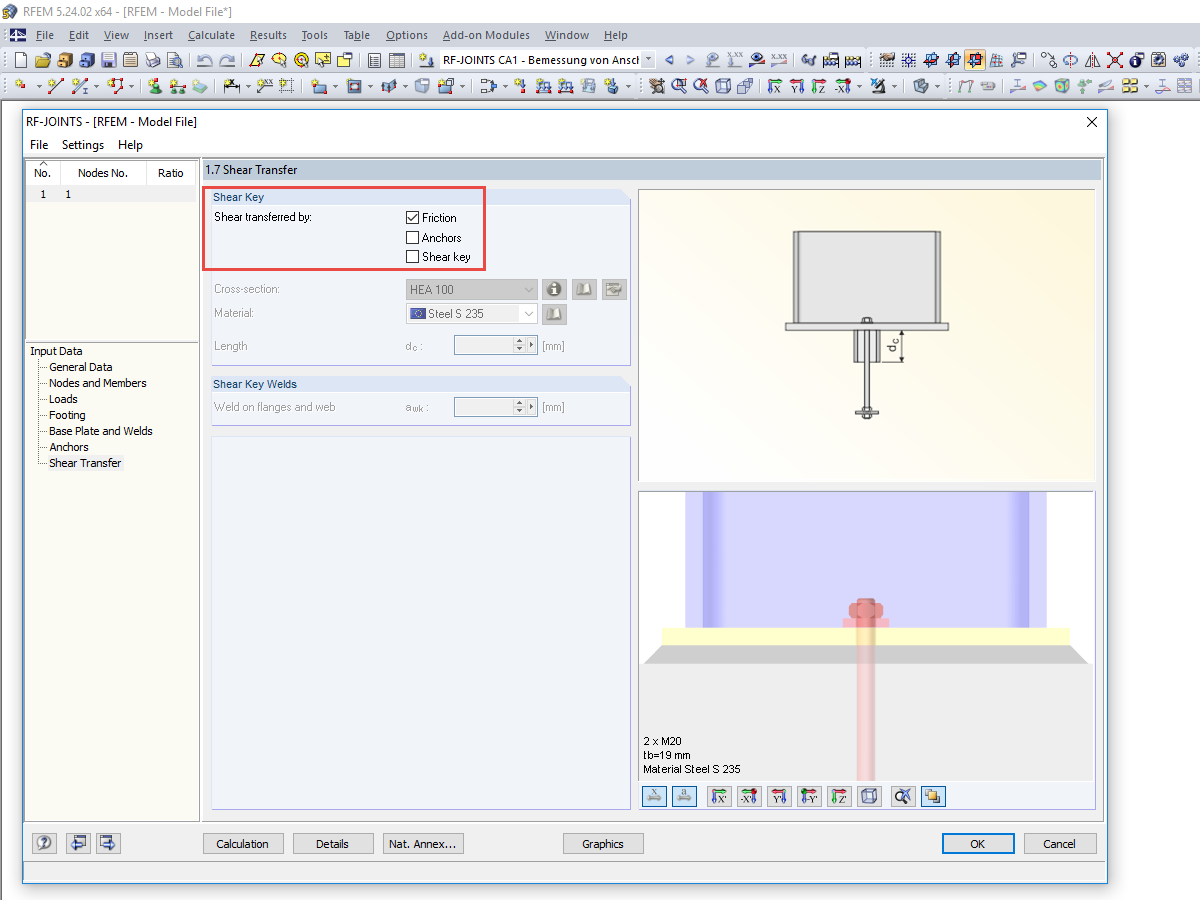1200x900 pixels.
Task: Click the Nodes No. column header
Action: coord(103,173)
